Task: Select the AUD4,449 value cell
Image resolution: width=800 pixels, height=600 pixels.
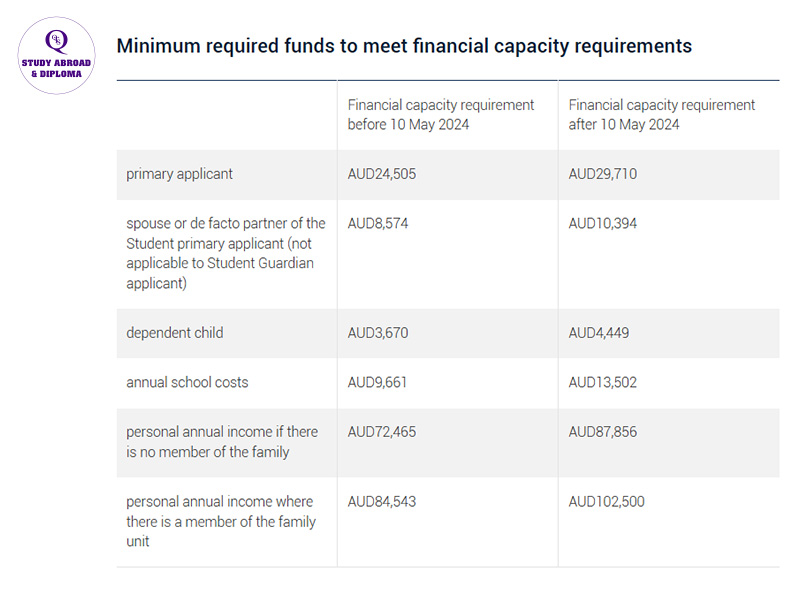Action: 598,333
